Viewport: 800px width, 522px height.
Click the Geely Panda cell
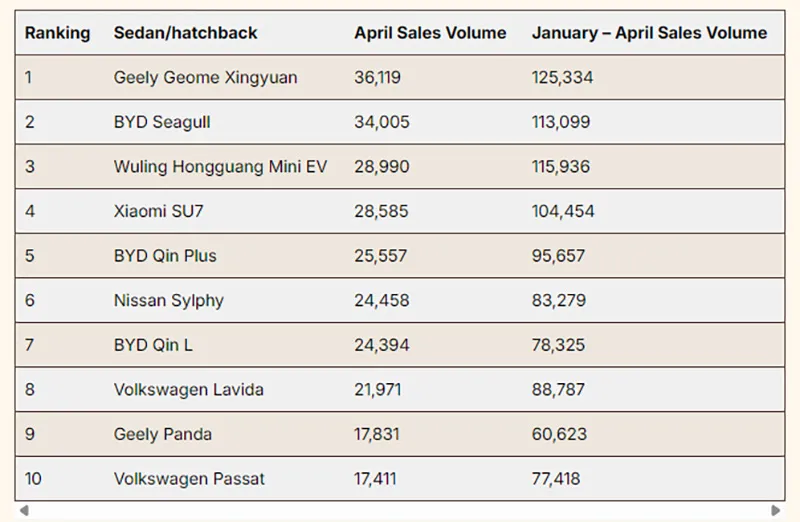point(163,434)
